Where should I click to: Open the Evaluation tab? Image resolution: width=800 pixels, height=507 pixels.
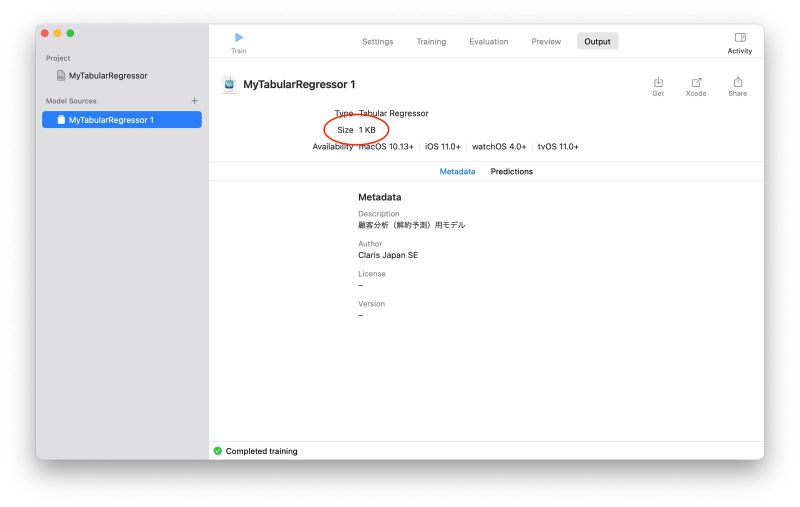(489, 41)
